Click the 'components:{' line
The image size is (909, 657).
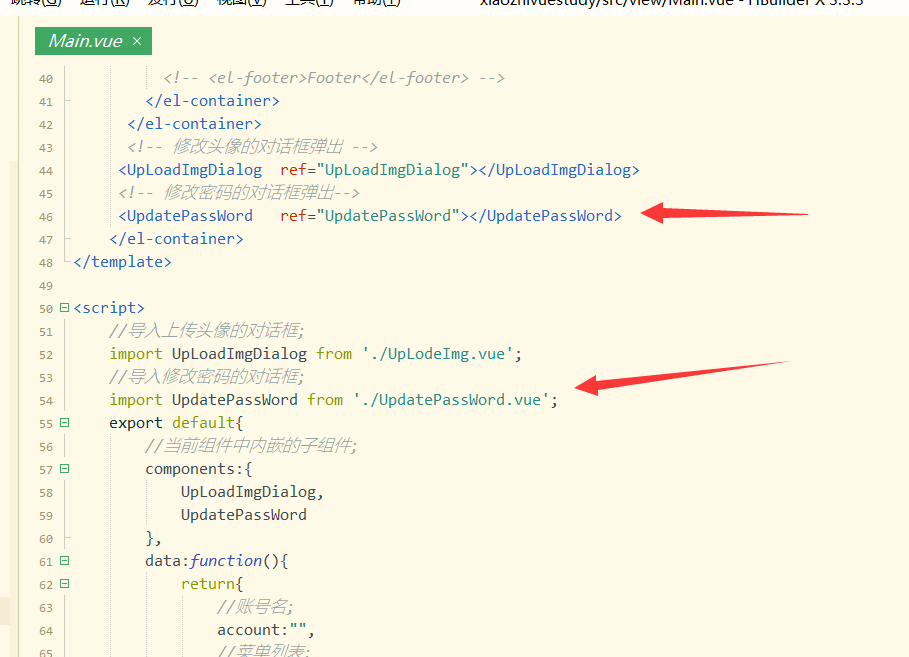pos(199,469)
